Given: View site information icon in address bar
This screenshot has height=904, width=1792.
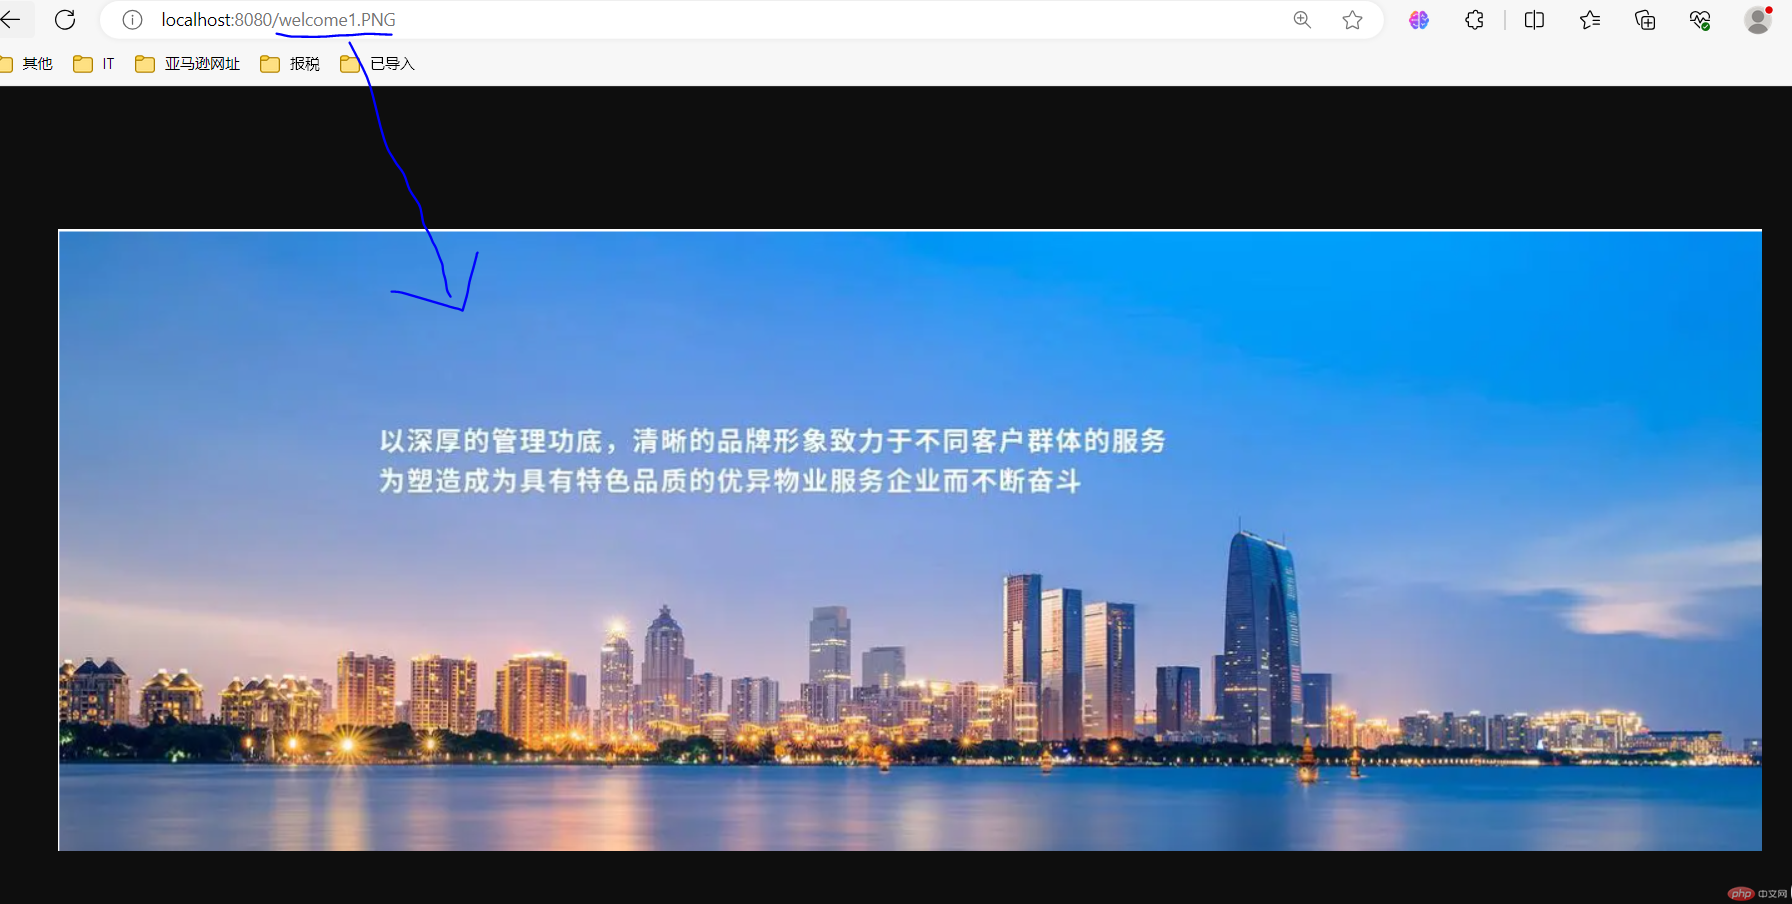Looking at the screenshot, I should coord(132,20).
